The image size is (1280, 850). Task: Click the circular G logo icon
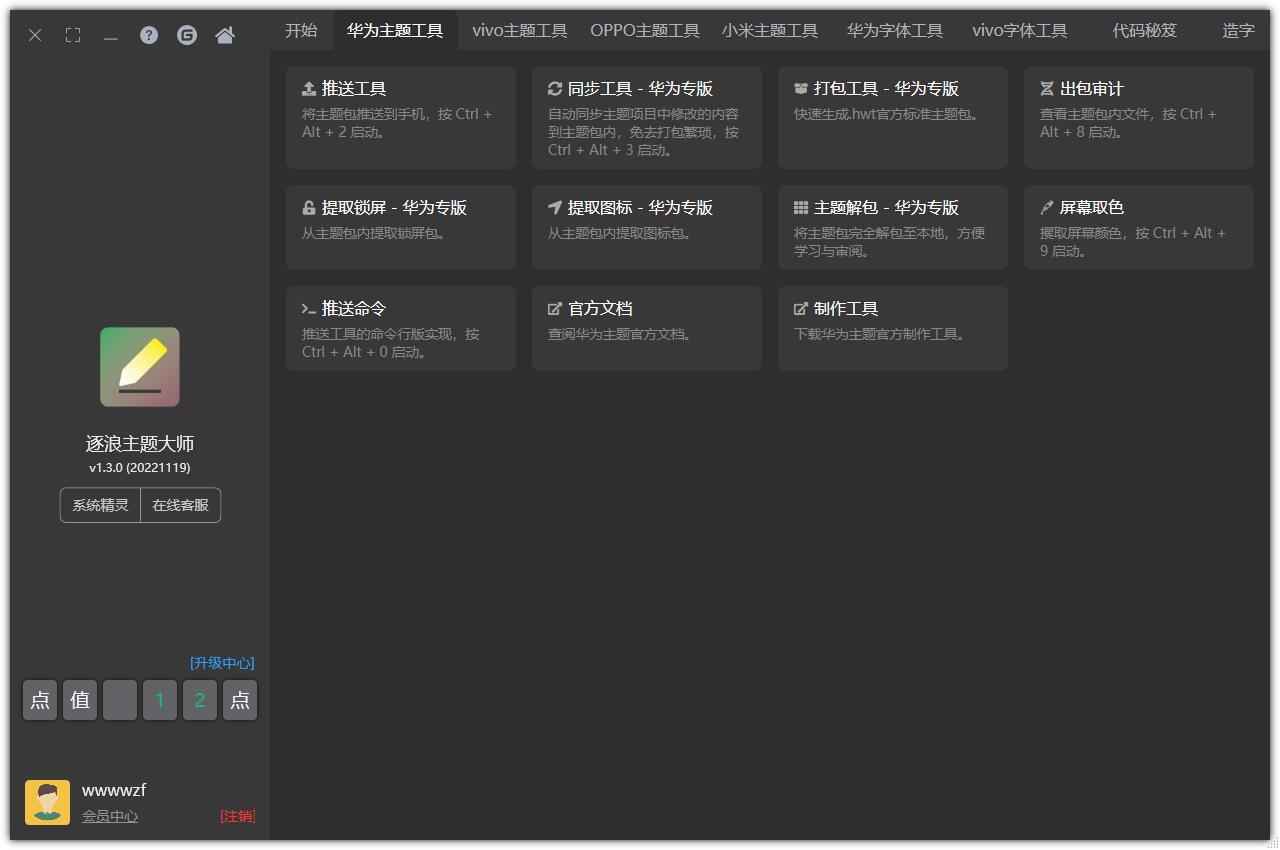187,35
